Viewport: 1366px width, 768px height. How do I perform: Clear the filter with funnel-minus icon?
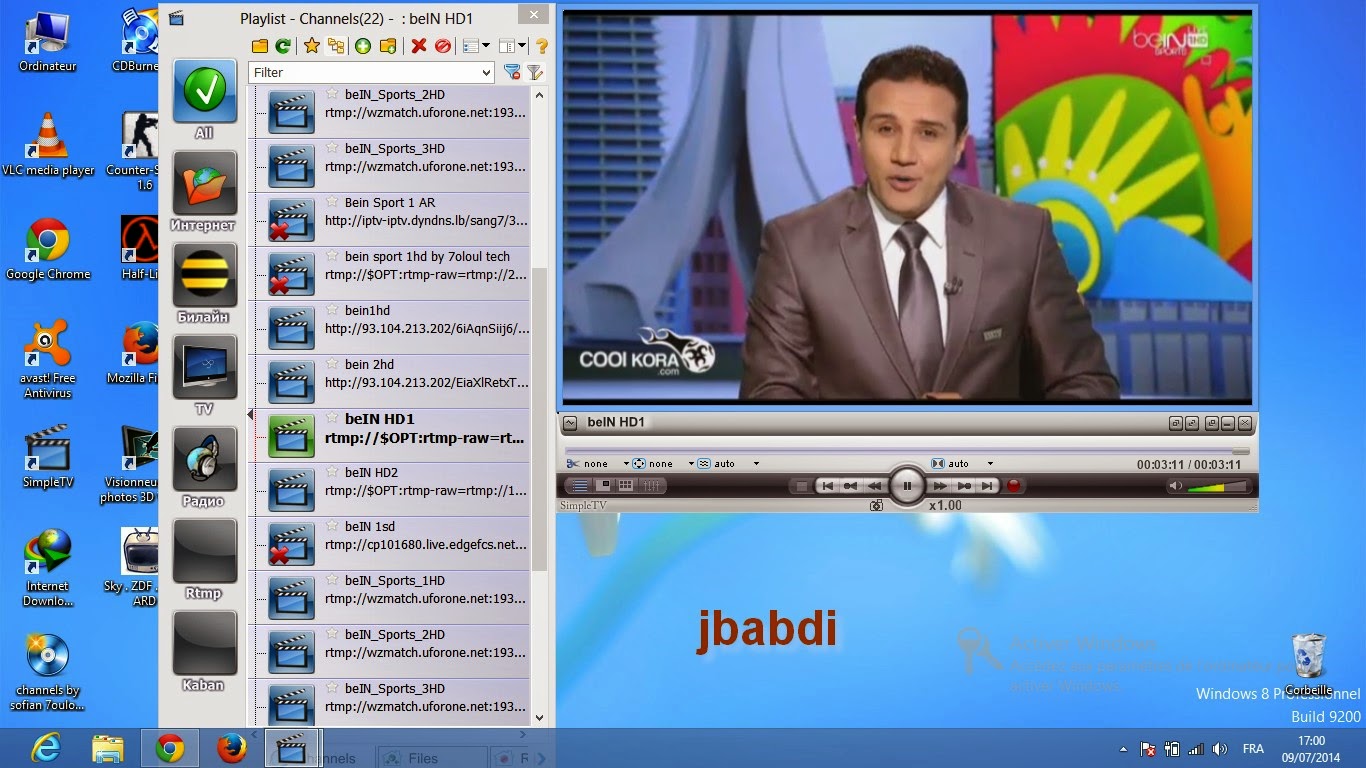point(512,72)
